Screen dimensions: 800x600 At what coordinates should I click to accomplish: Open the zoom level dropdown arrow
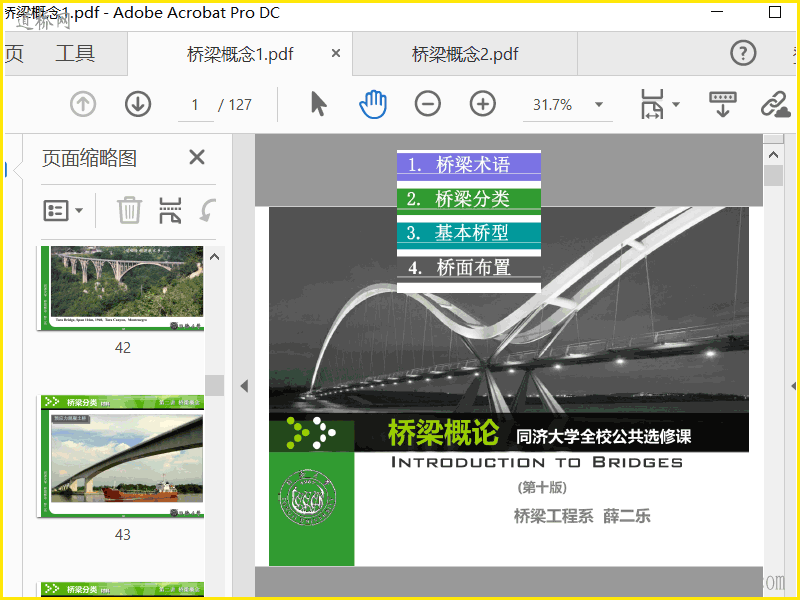[599, 105]
